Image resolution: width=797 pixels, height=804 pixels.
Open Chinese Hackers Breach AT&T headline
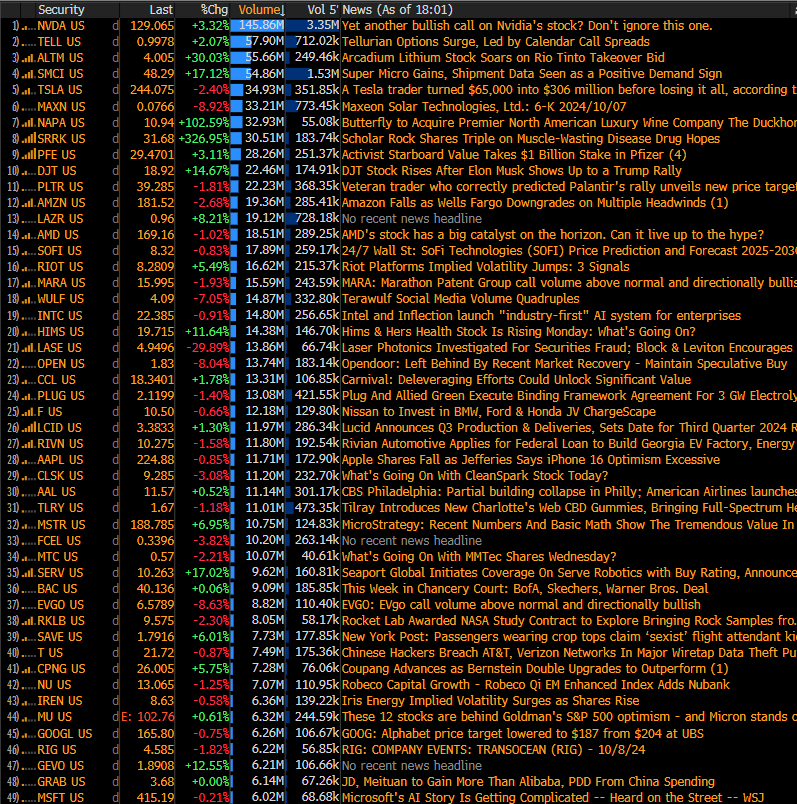[569, 653]
